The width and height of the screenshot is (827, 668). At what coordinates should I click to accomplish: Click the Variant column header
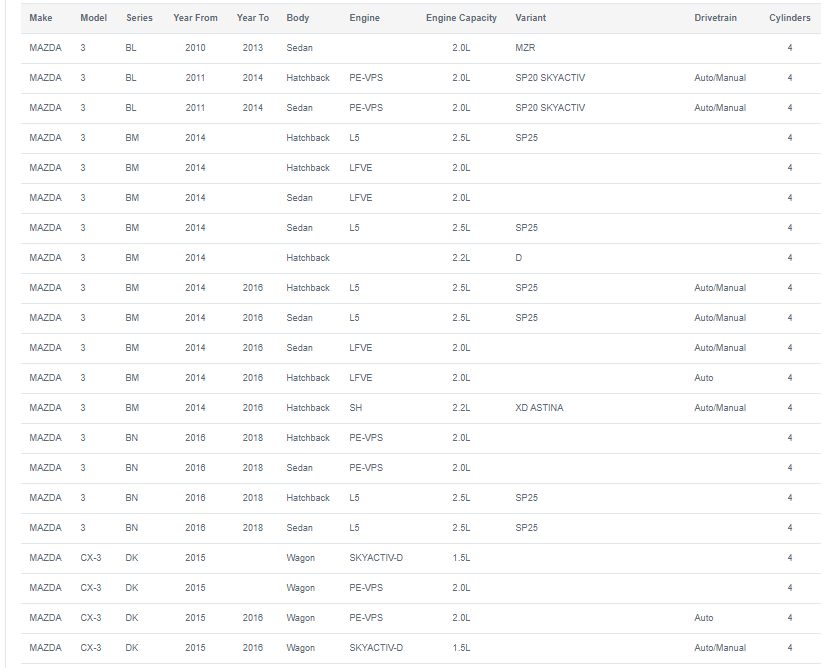[531, 18]
